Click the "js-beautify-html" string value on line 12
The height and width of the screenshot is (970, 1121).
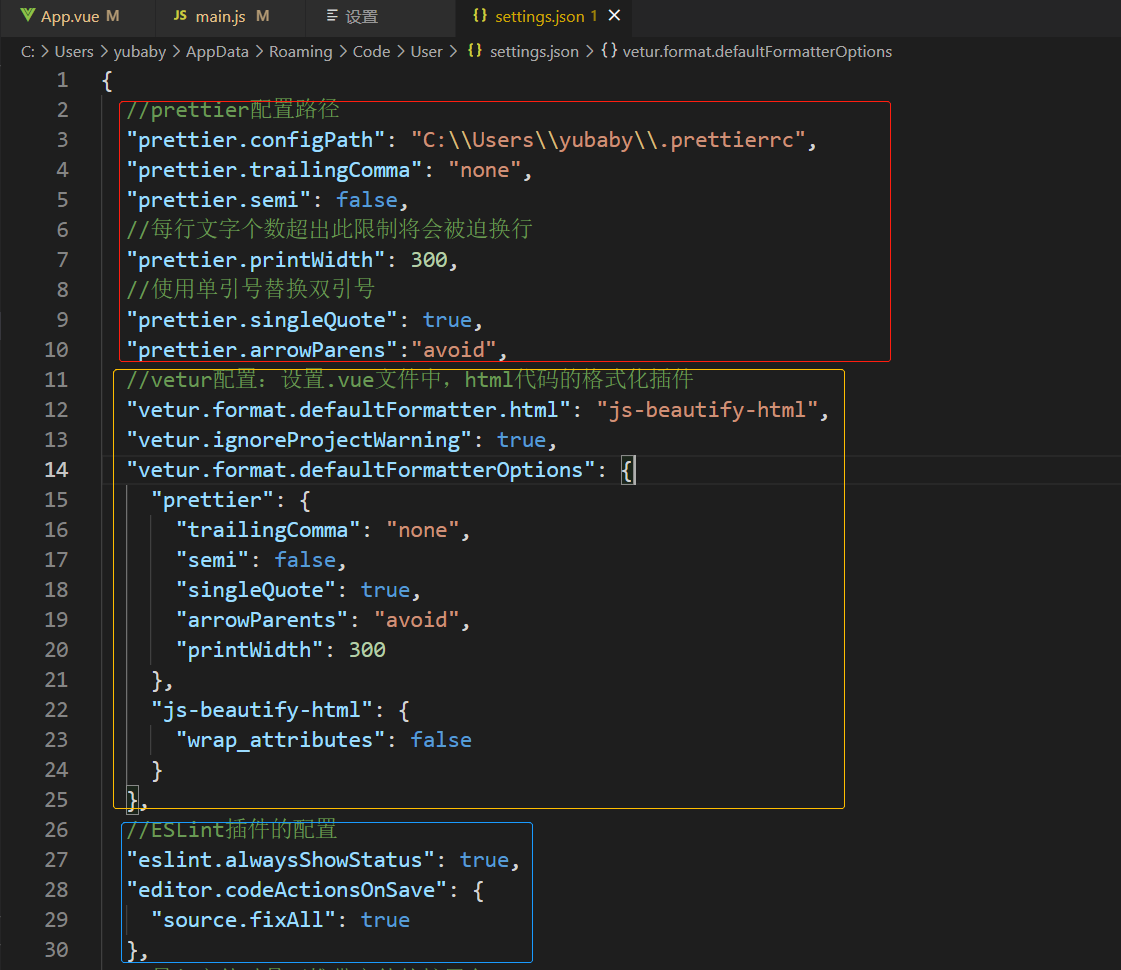click(707, 410)
